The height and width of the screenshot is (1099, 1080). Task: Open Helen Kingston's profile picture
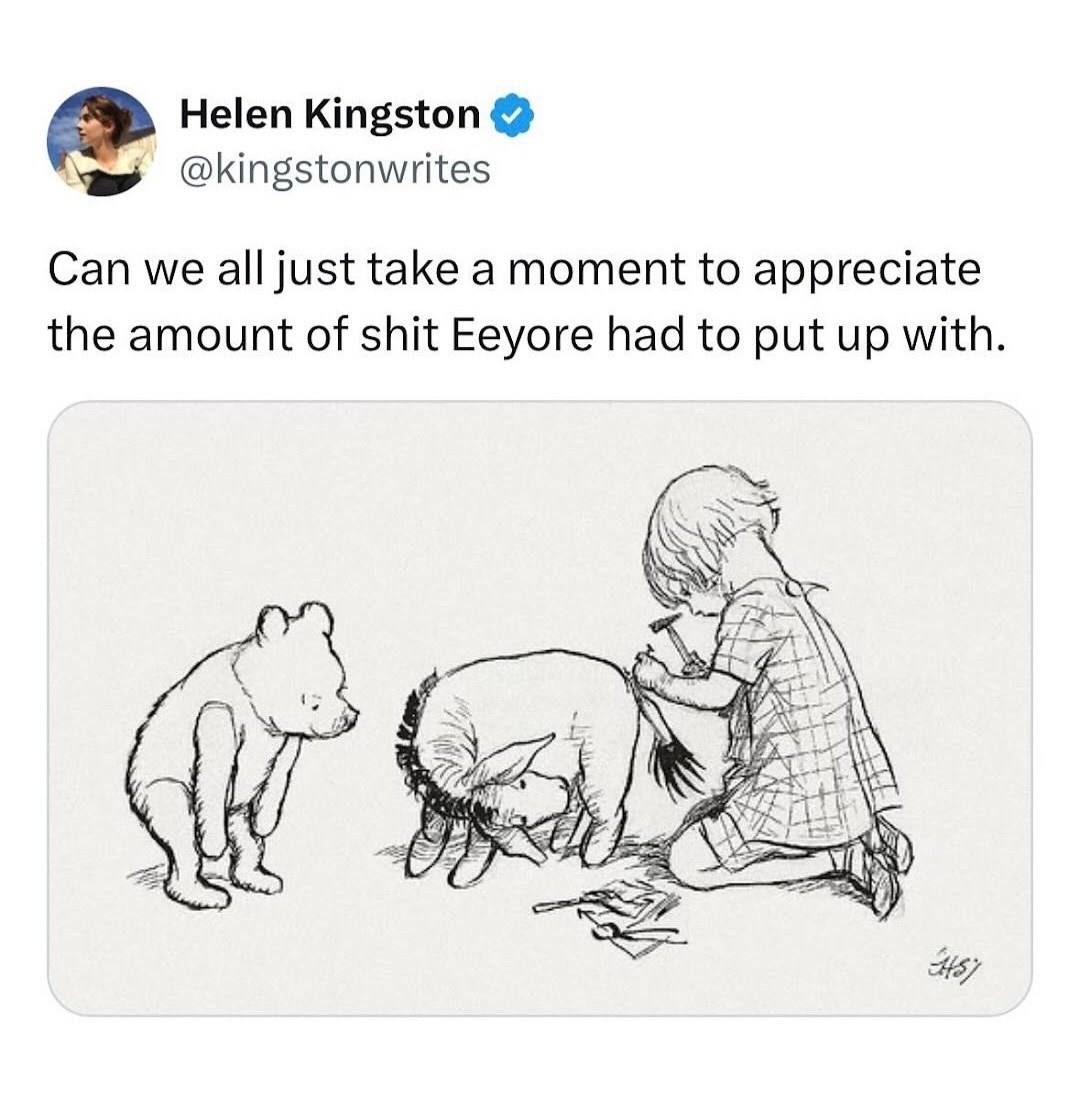click(101, 141)
